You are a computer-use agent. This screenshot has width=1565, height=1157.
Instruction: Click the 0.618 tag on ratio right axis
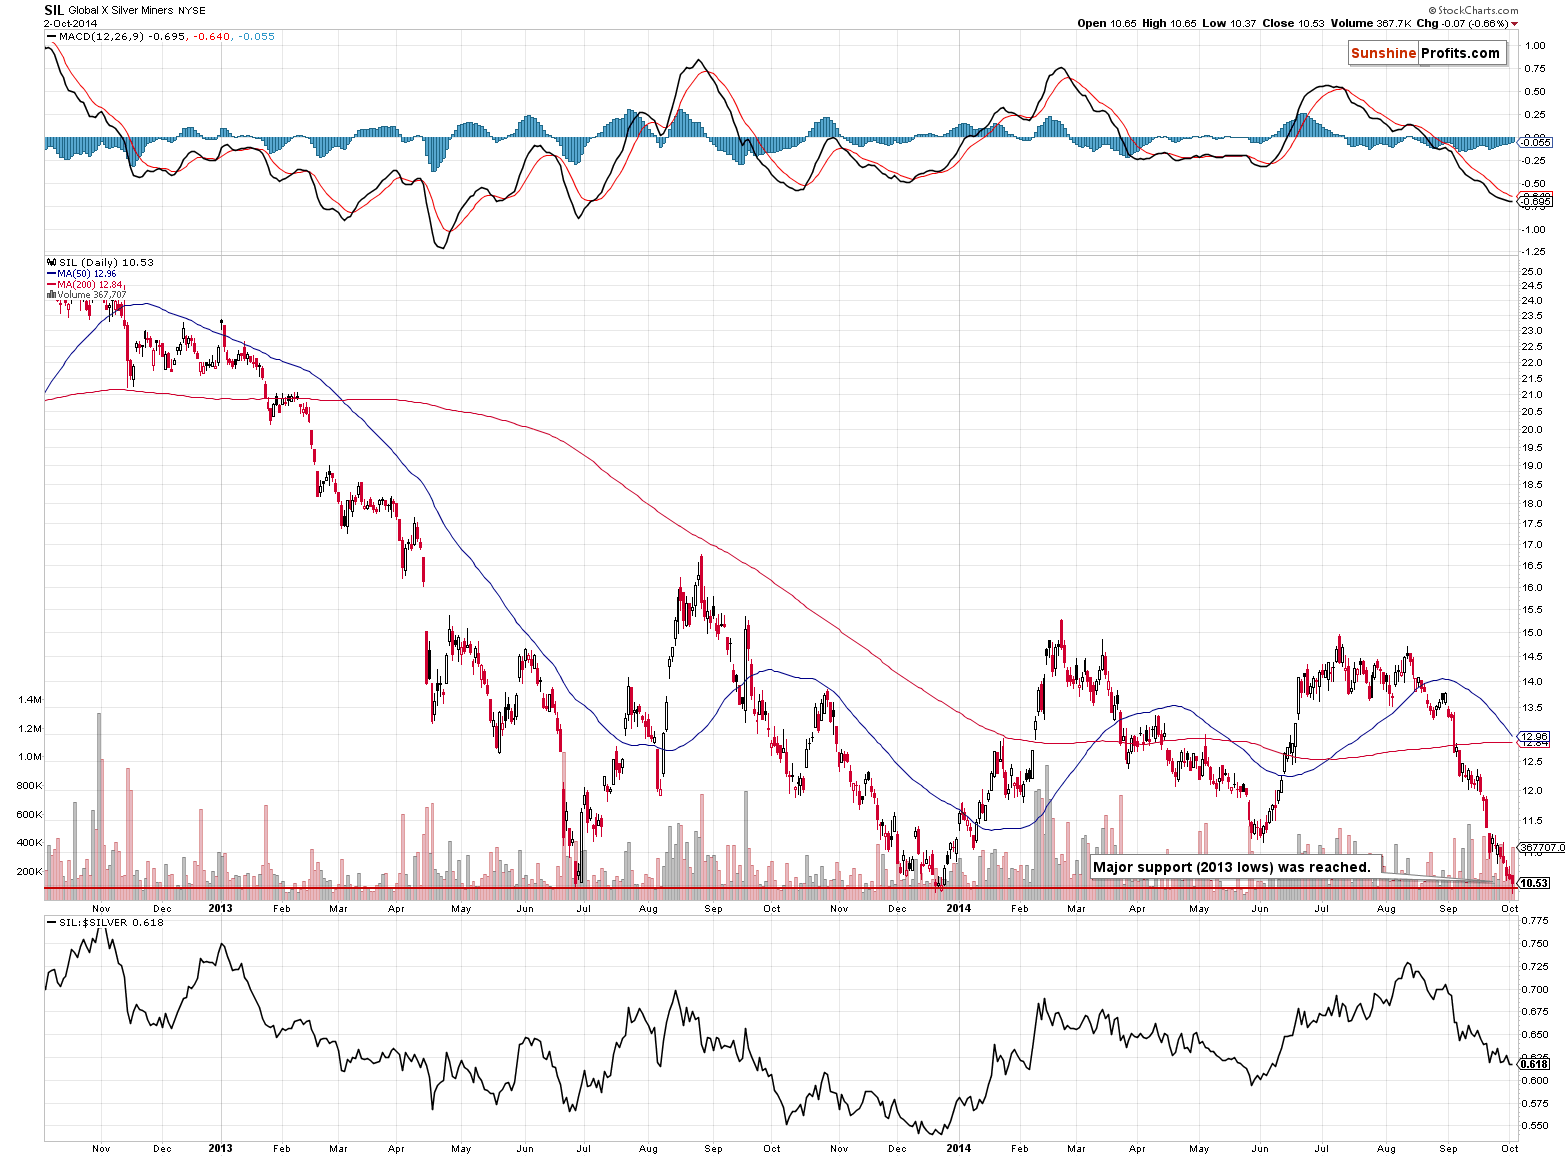click(1534, 1064)
